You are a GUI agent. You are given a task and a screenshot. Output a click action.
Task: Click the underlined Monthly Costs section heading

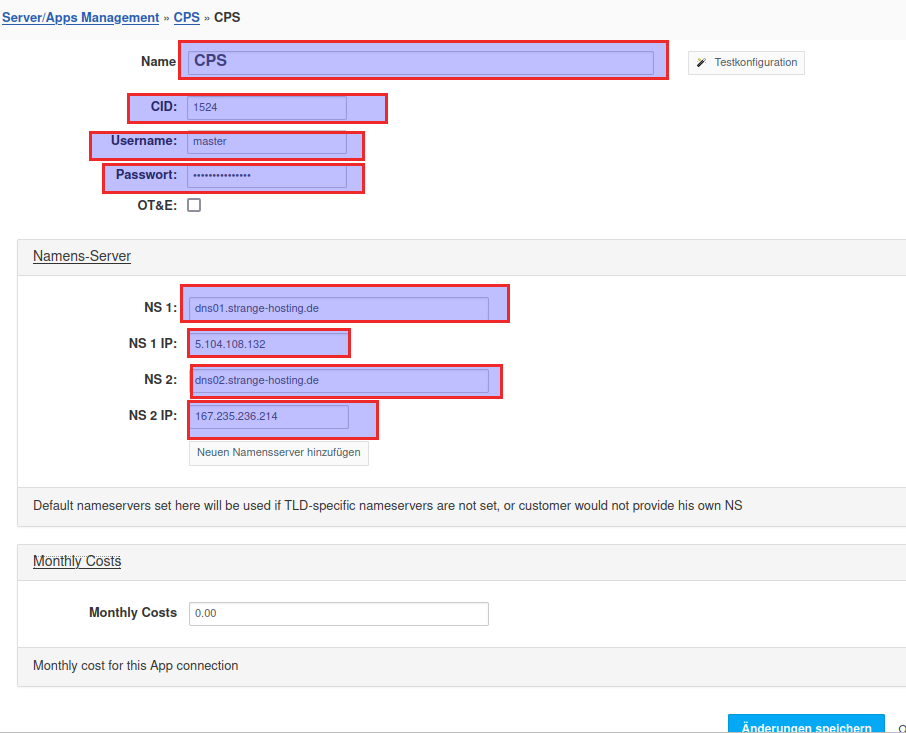(77, 561)
